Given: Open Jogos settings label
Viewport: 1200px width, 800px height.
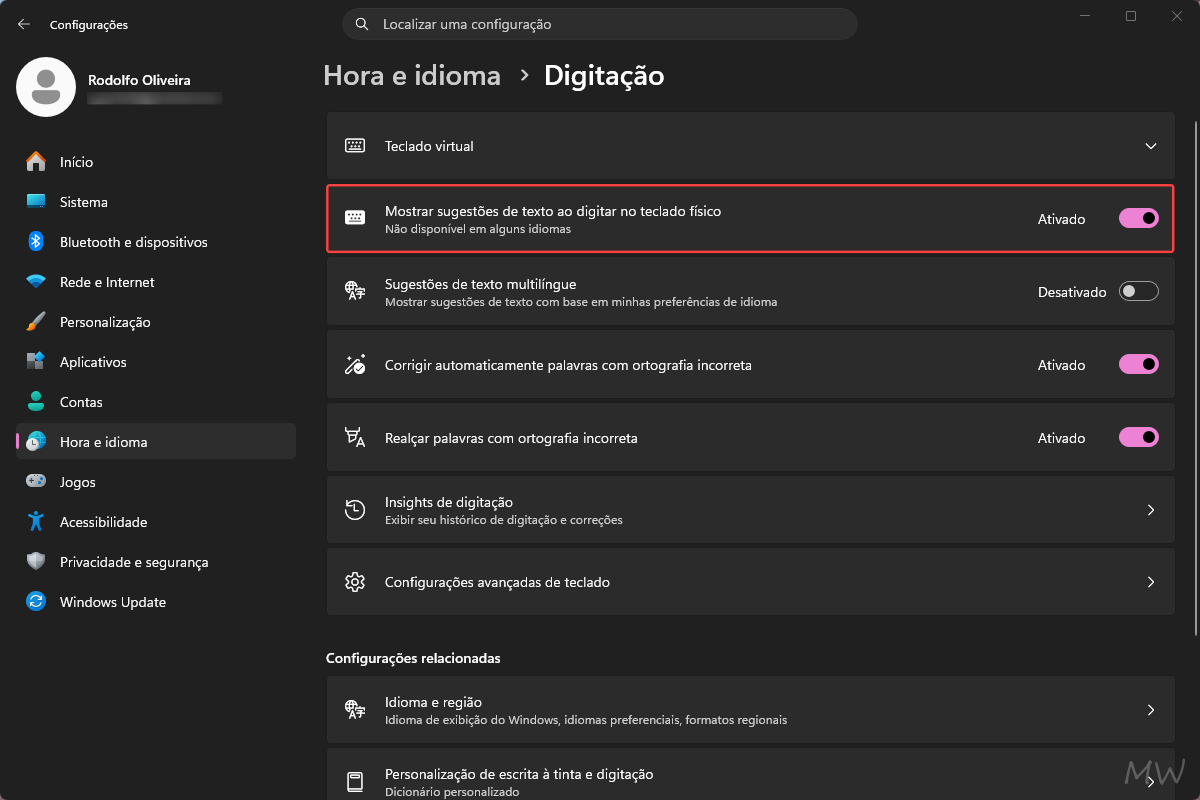Looking at the screenshot, I should (78, 482).
